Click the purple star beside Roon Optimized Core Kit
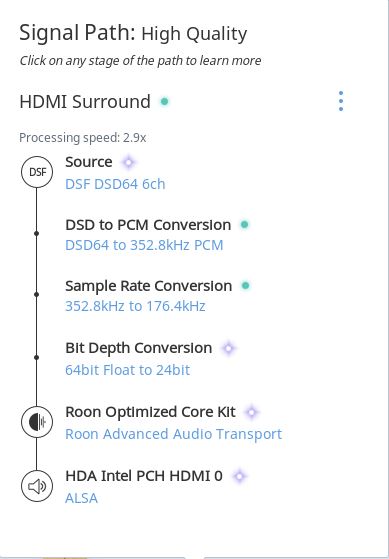 (x=252, y=412)
